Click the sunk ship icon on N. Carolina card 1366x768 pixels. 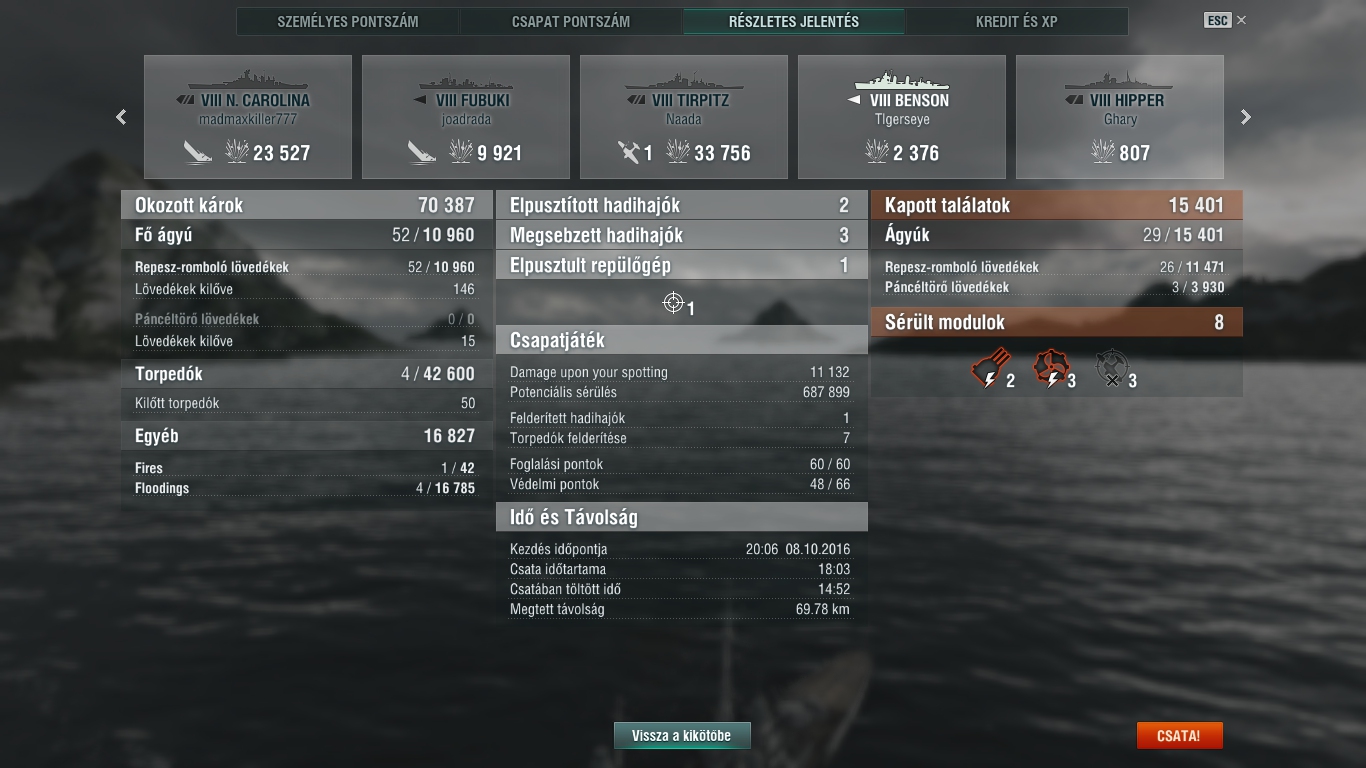(197, 152)
